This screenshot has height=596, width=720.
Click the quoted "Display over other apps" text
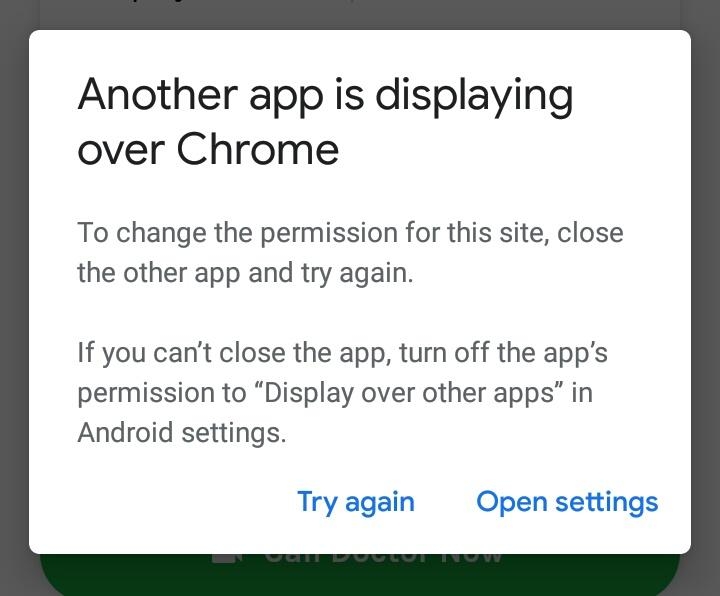point(409,393)
